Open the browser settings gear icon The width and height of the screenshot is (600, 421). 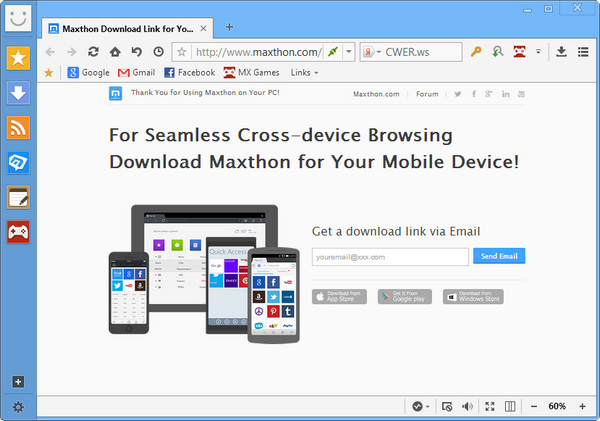(18, 407)
